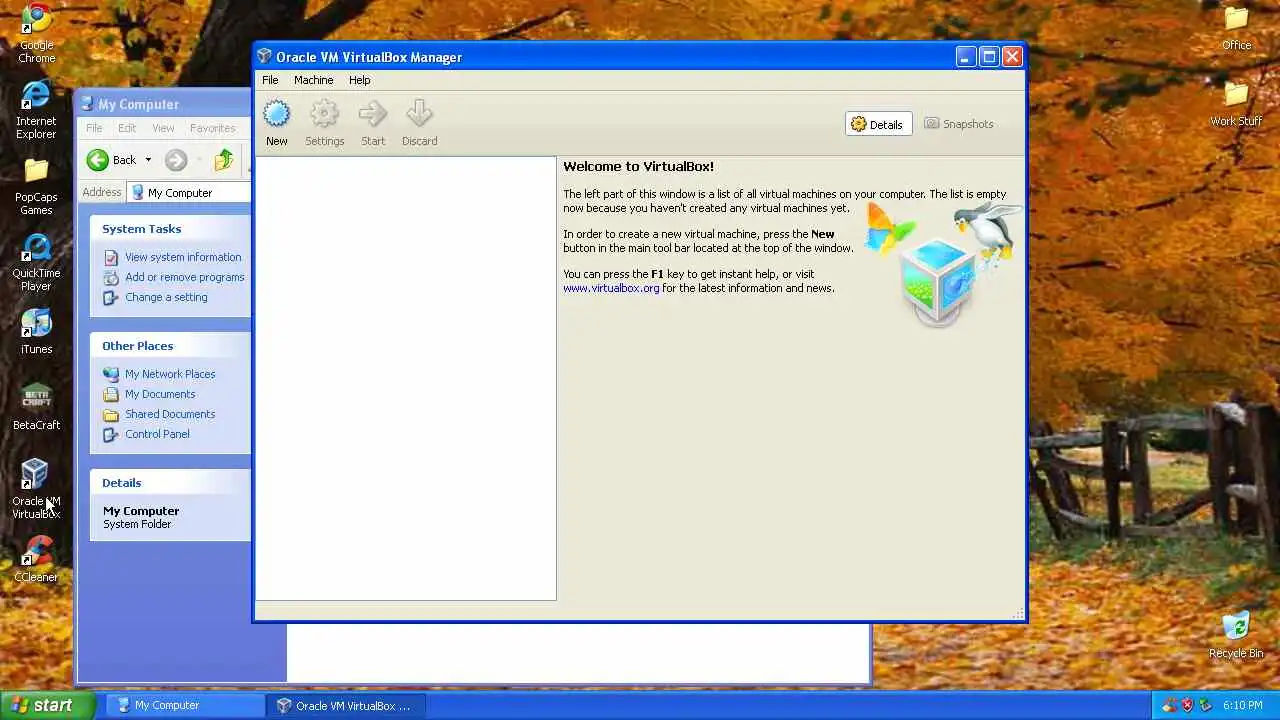Collapse the Other Places panel header
1280x720 pixels.
(170, 346)
